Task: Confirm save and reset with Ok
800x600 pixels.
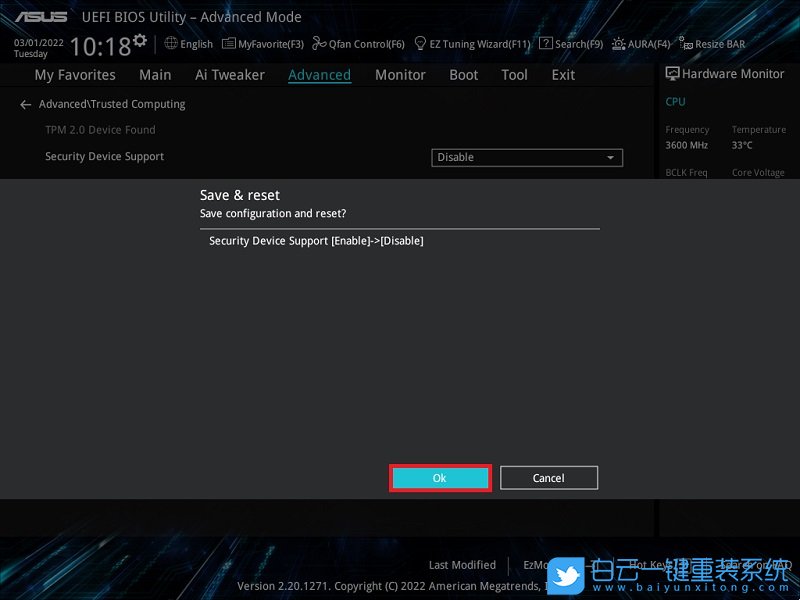Action: pos(440,478)
